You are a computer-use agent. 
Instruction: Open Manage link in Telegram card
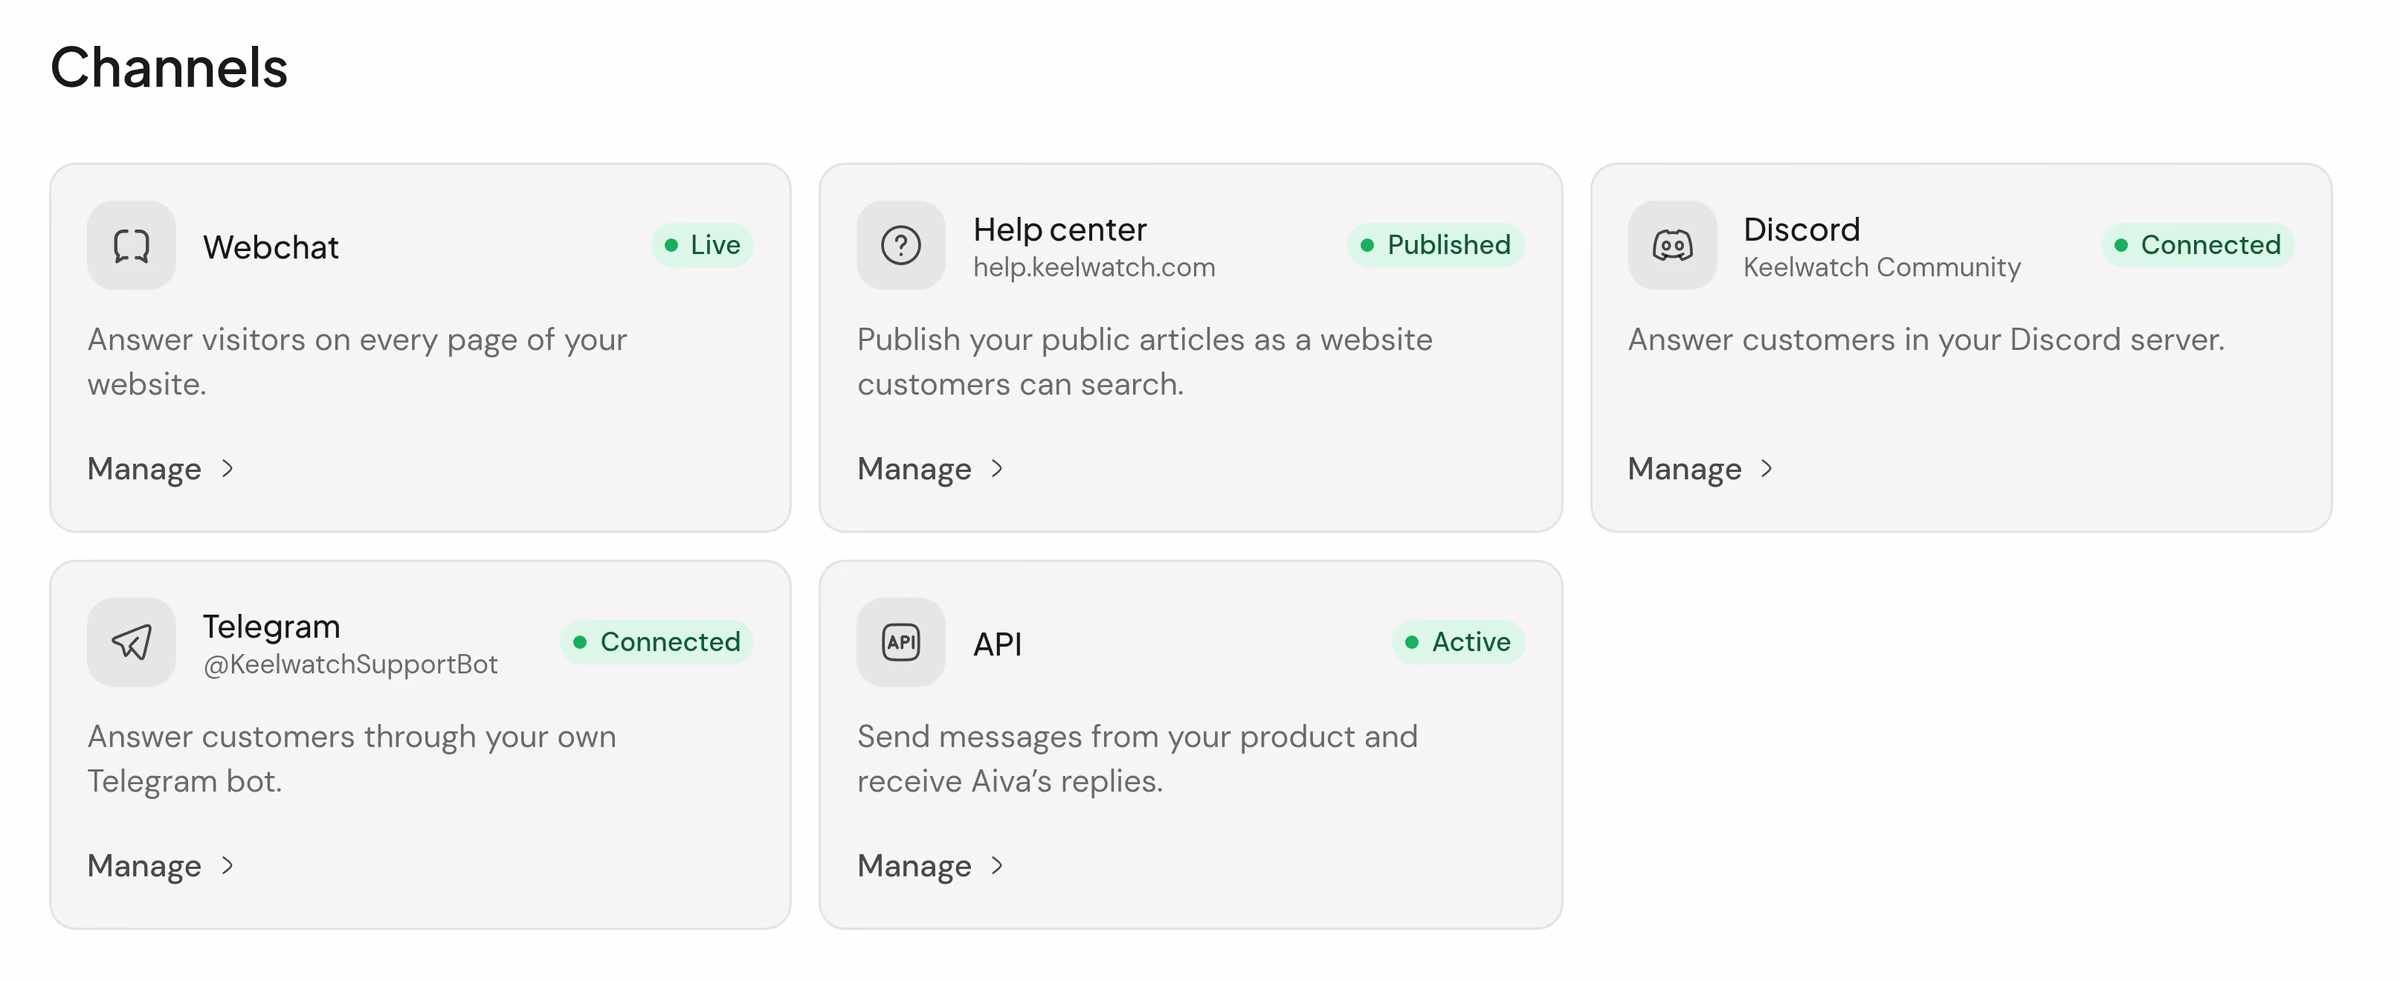(x=160, y=866)
